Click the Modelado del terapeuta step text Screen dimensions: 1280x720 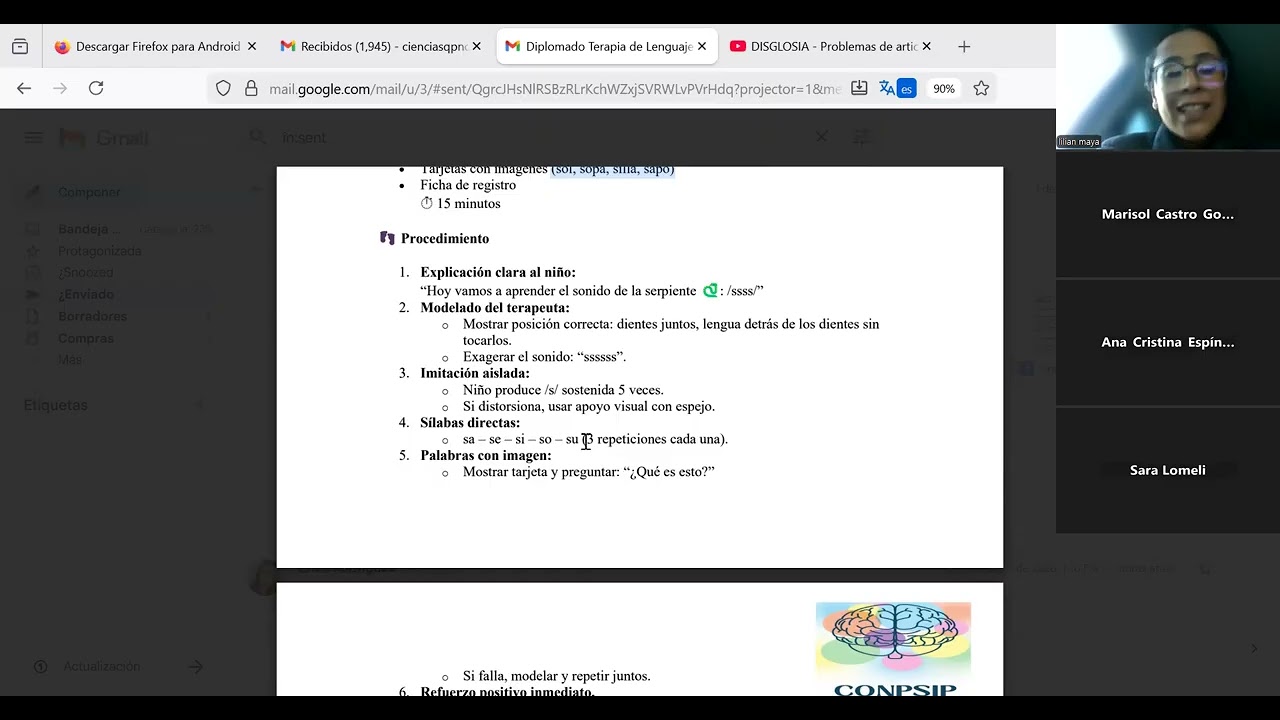coord(495,308)
